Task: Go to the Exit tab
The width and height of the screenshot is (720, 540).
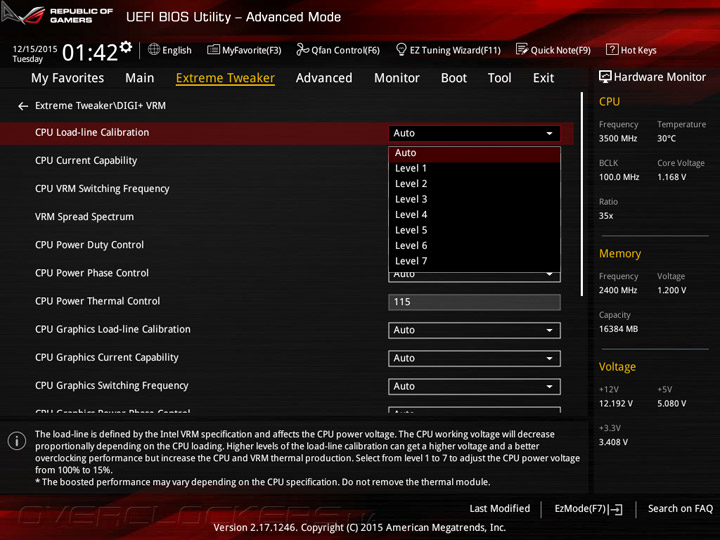Action: coord(544,78)
